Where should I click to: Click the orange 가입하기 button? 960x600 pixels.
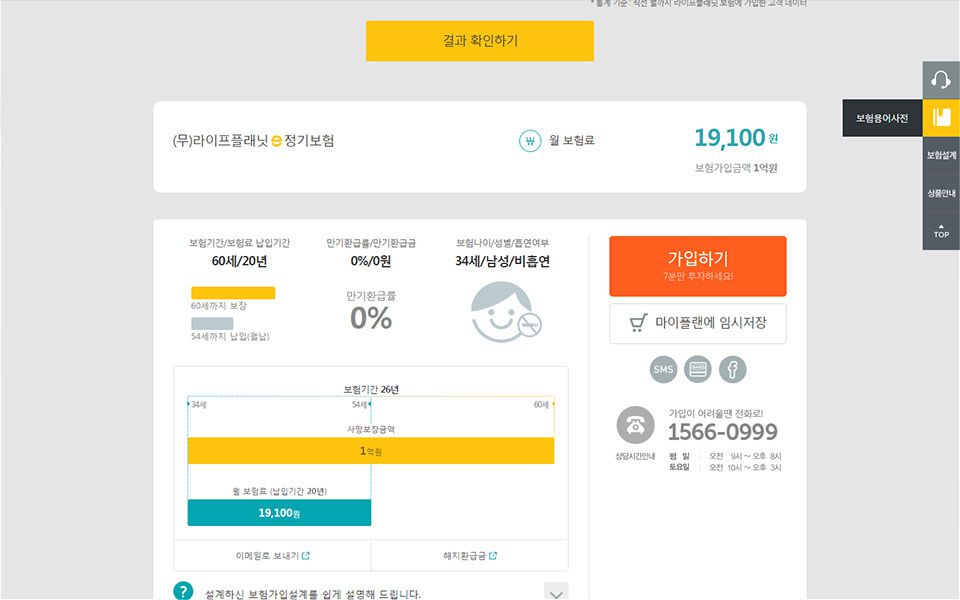[697, 265]
